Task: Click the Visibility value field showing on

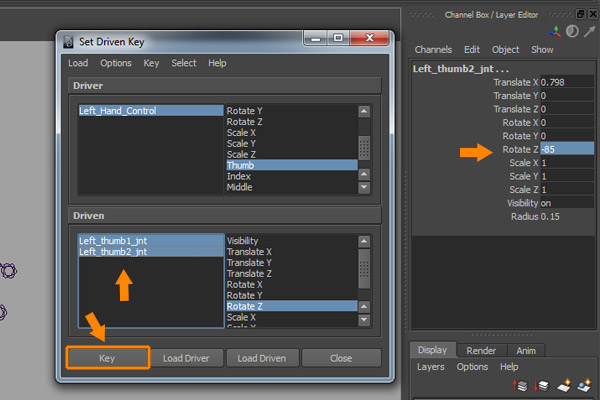Action: pyautogui.click(x=567, y=203)
